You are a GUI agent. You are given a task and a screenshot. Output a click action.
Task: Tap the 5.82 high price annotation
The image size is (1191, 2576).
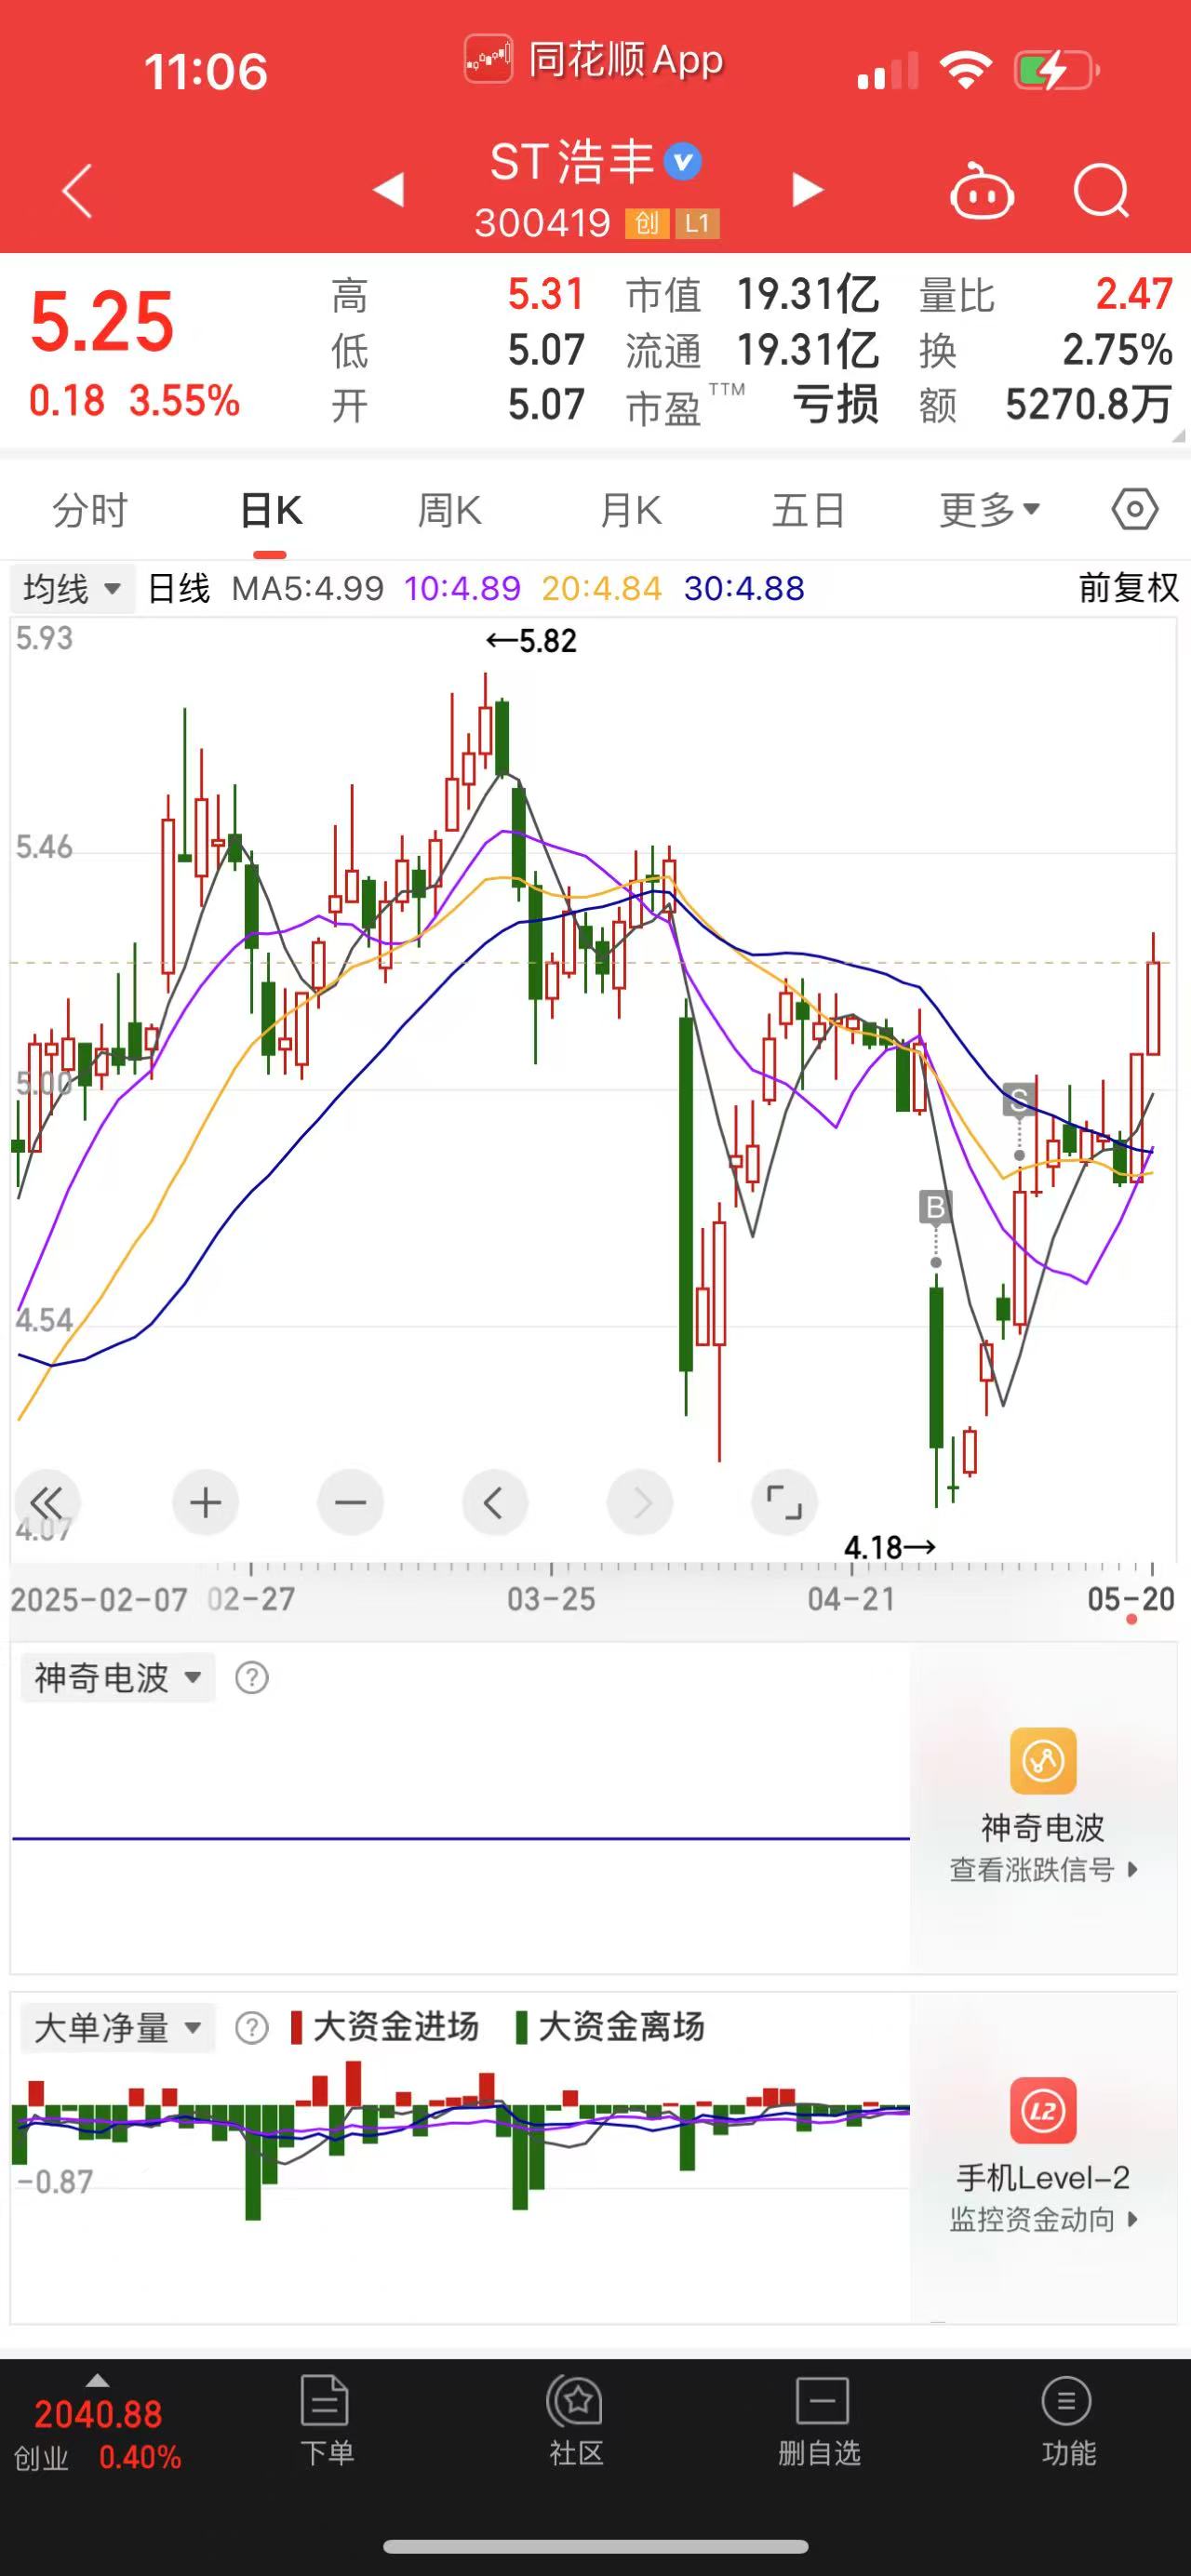[x=531, y=640]
